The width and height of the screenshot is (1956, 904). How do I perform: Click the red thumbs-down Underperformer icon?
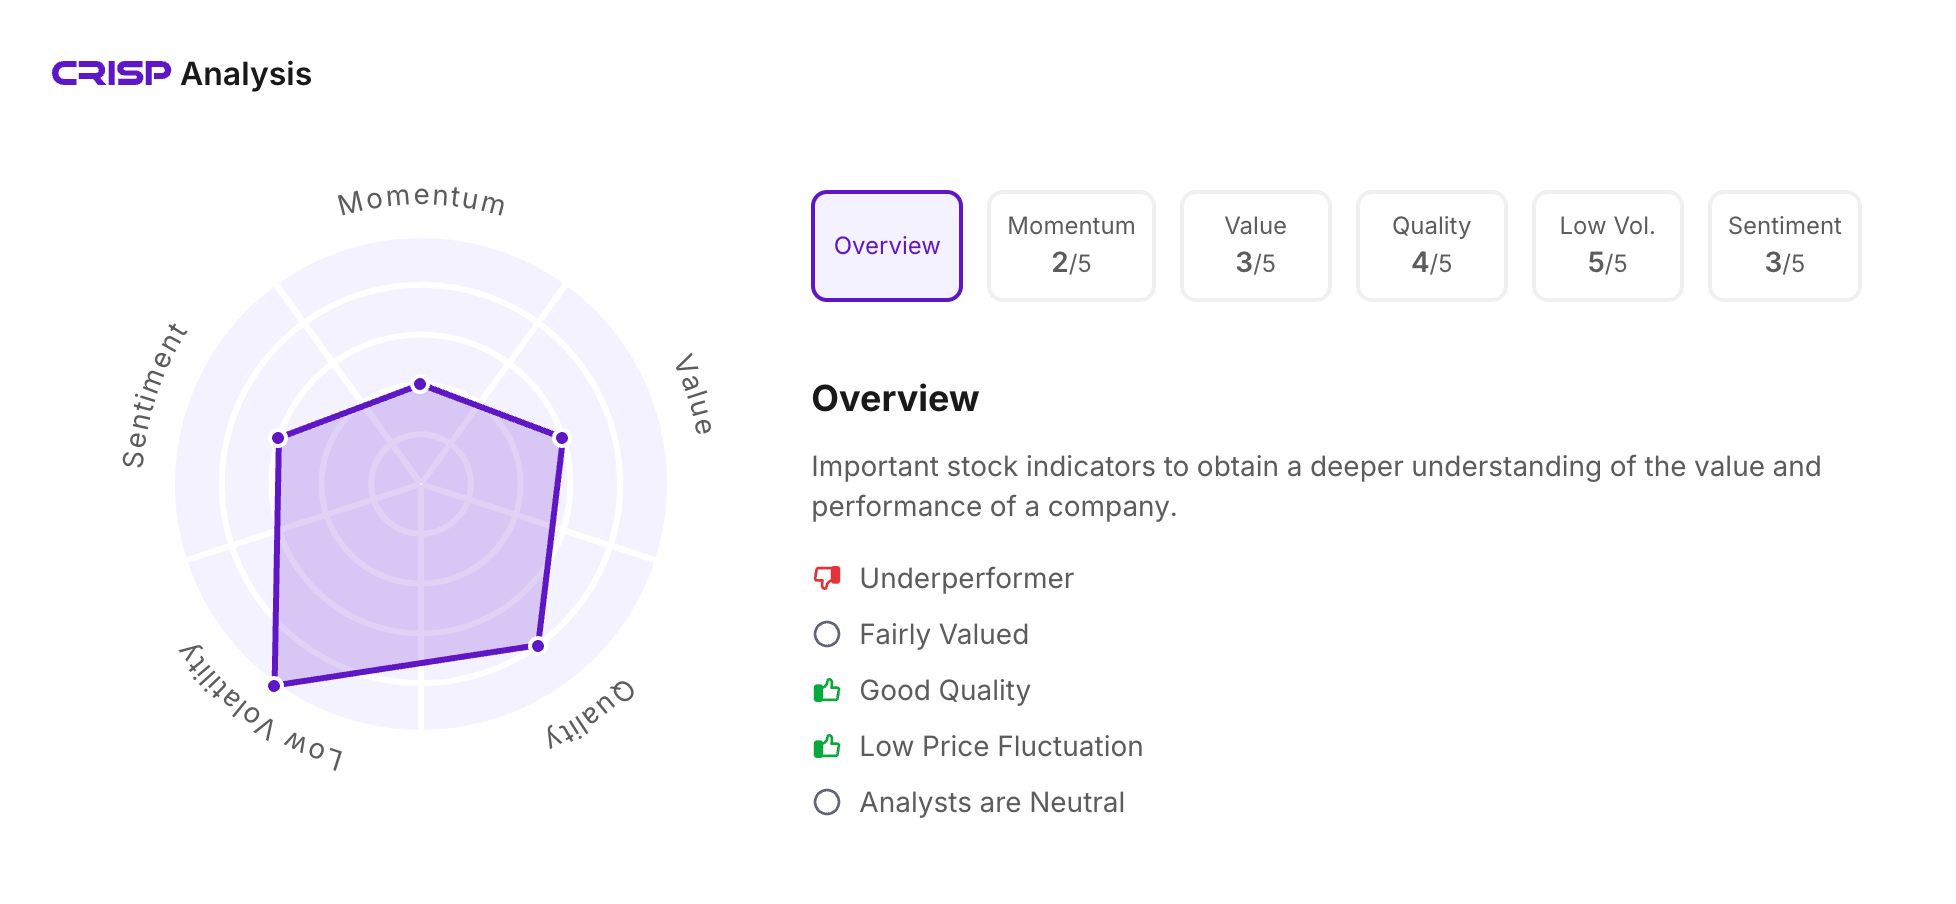click(x=827, y=578)
